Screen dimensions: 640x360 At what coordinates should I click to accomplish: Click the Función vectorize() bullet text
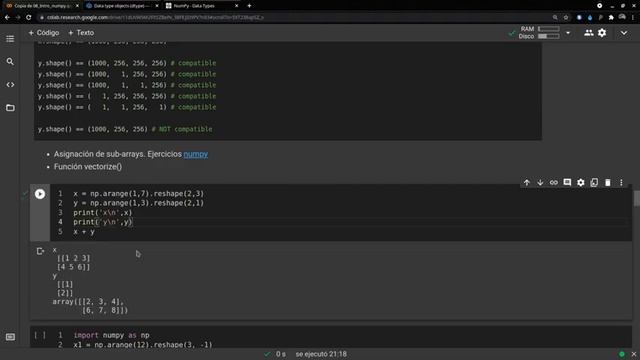88,167
